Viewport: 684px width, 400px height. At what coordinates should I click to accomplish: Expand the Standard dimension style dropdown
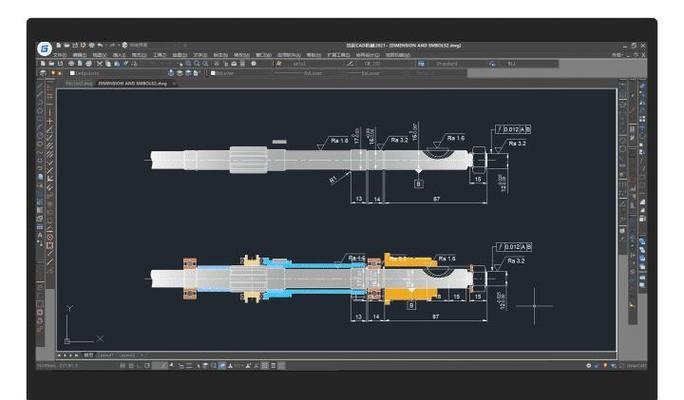coord(458,64)
